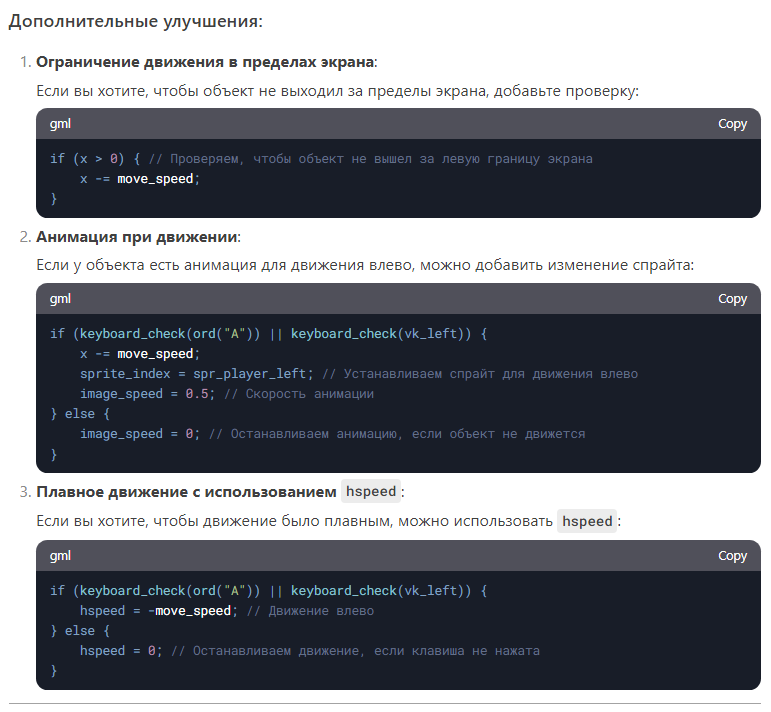Copy the hspeed smooth movement code
Screen dimensions: 771x712
(x=732, y=556)
